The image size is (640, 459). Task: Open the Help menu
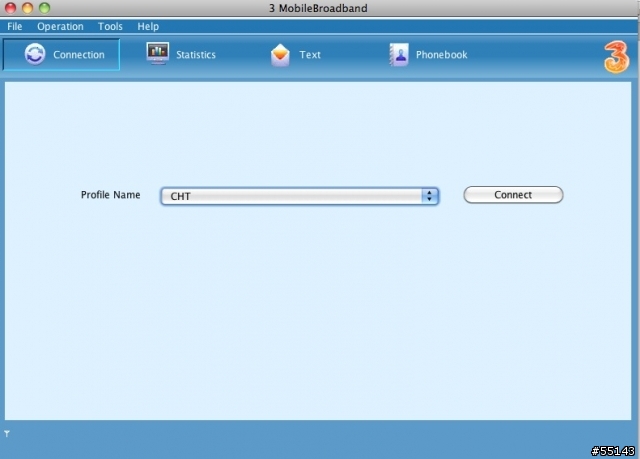(148, 27)
